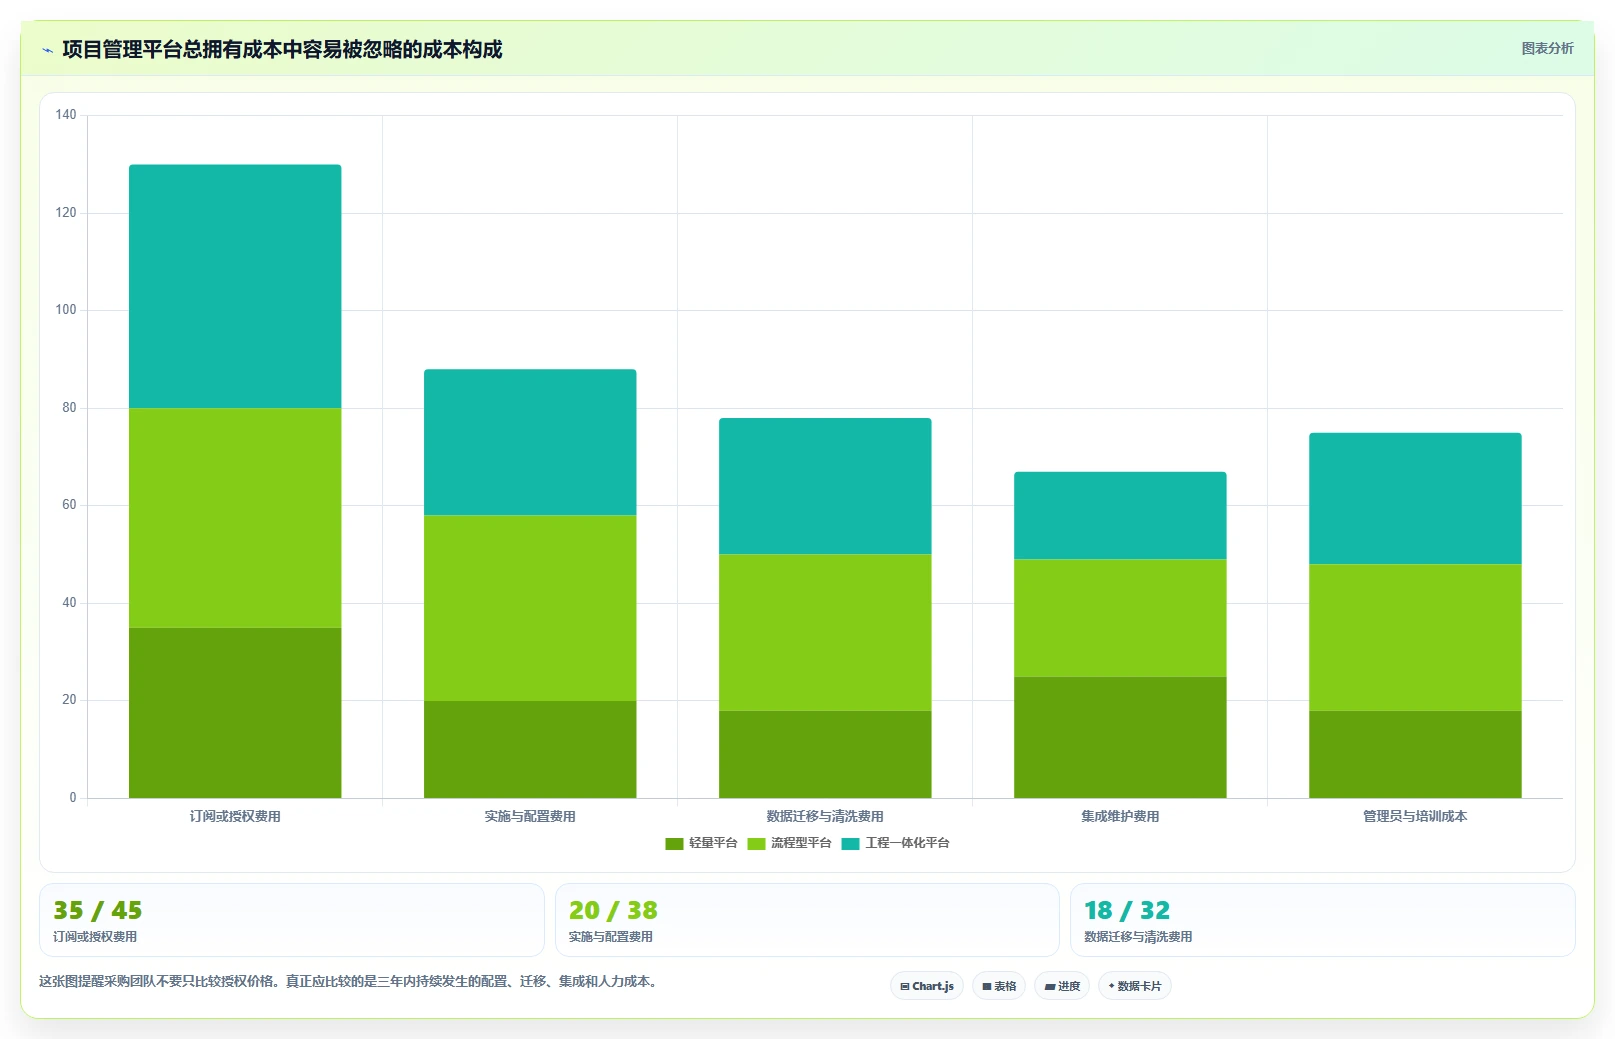Screen dimensions: 1615x1039
Task: Click the y-axis value 40
Action: (x=69, y=603)
